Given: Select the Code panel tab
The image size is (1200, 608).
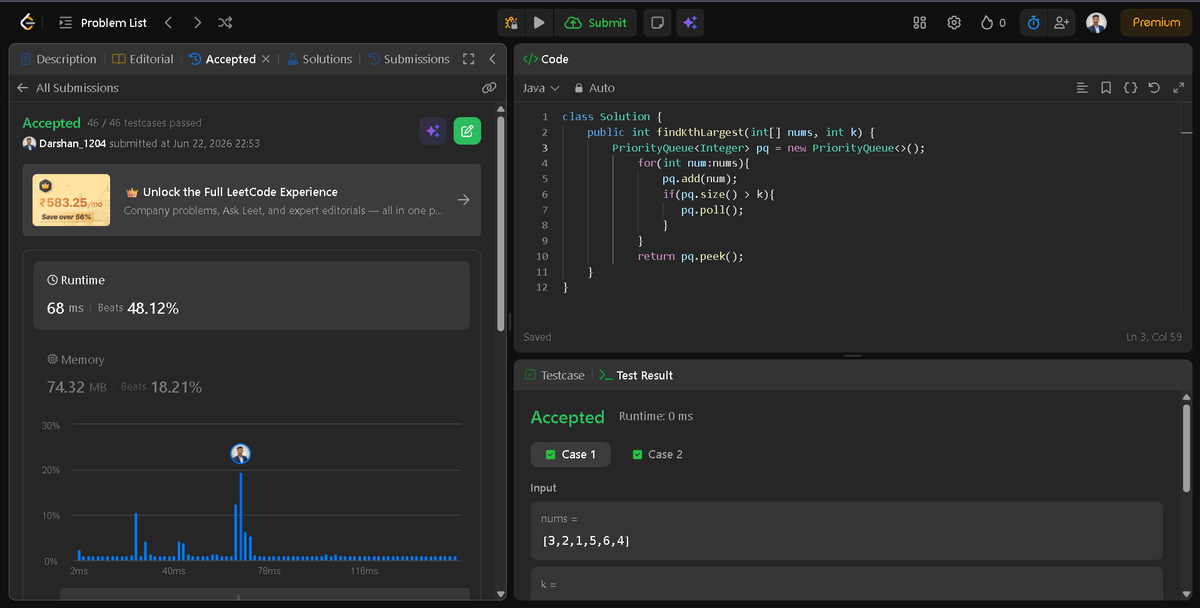Looking at the screenshot, I should [x=546, y=59].
